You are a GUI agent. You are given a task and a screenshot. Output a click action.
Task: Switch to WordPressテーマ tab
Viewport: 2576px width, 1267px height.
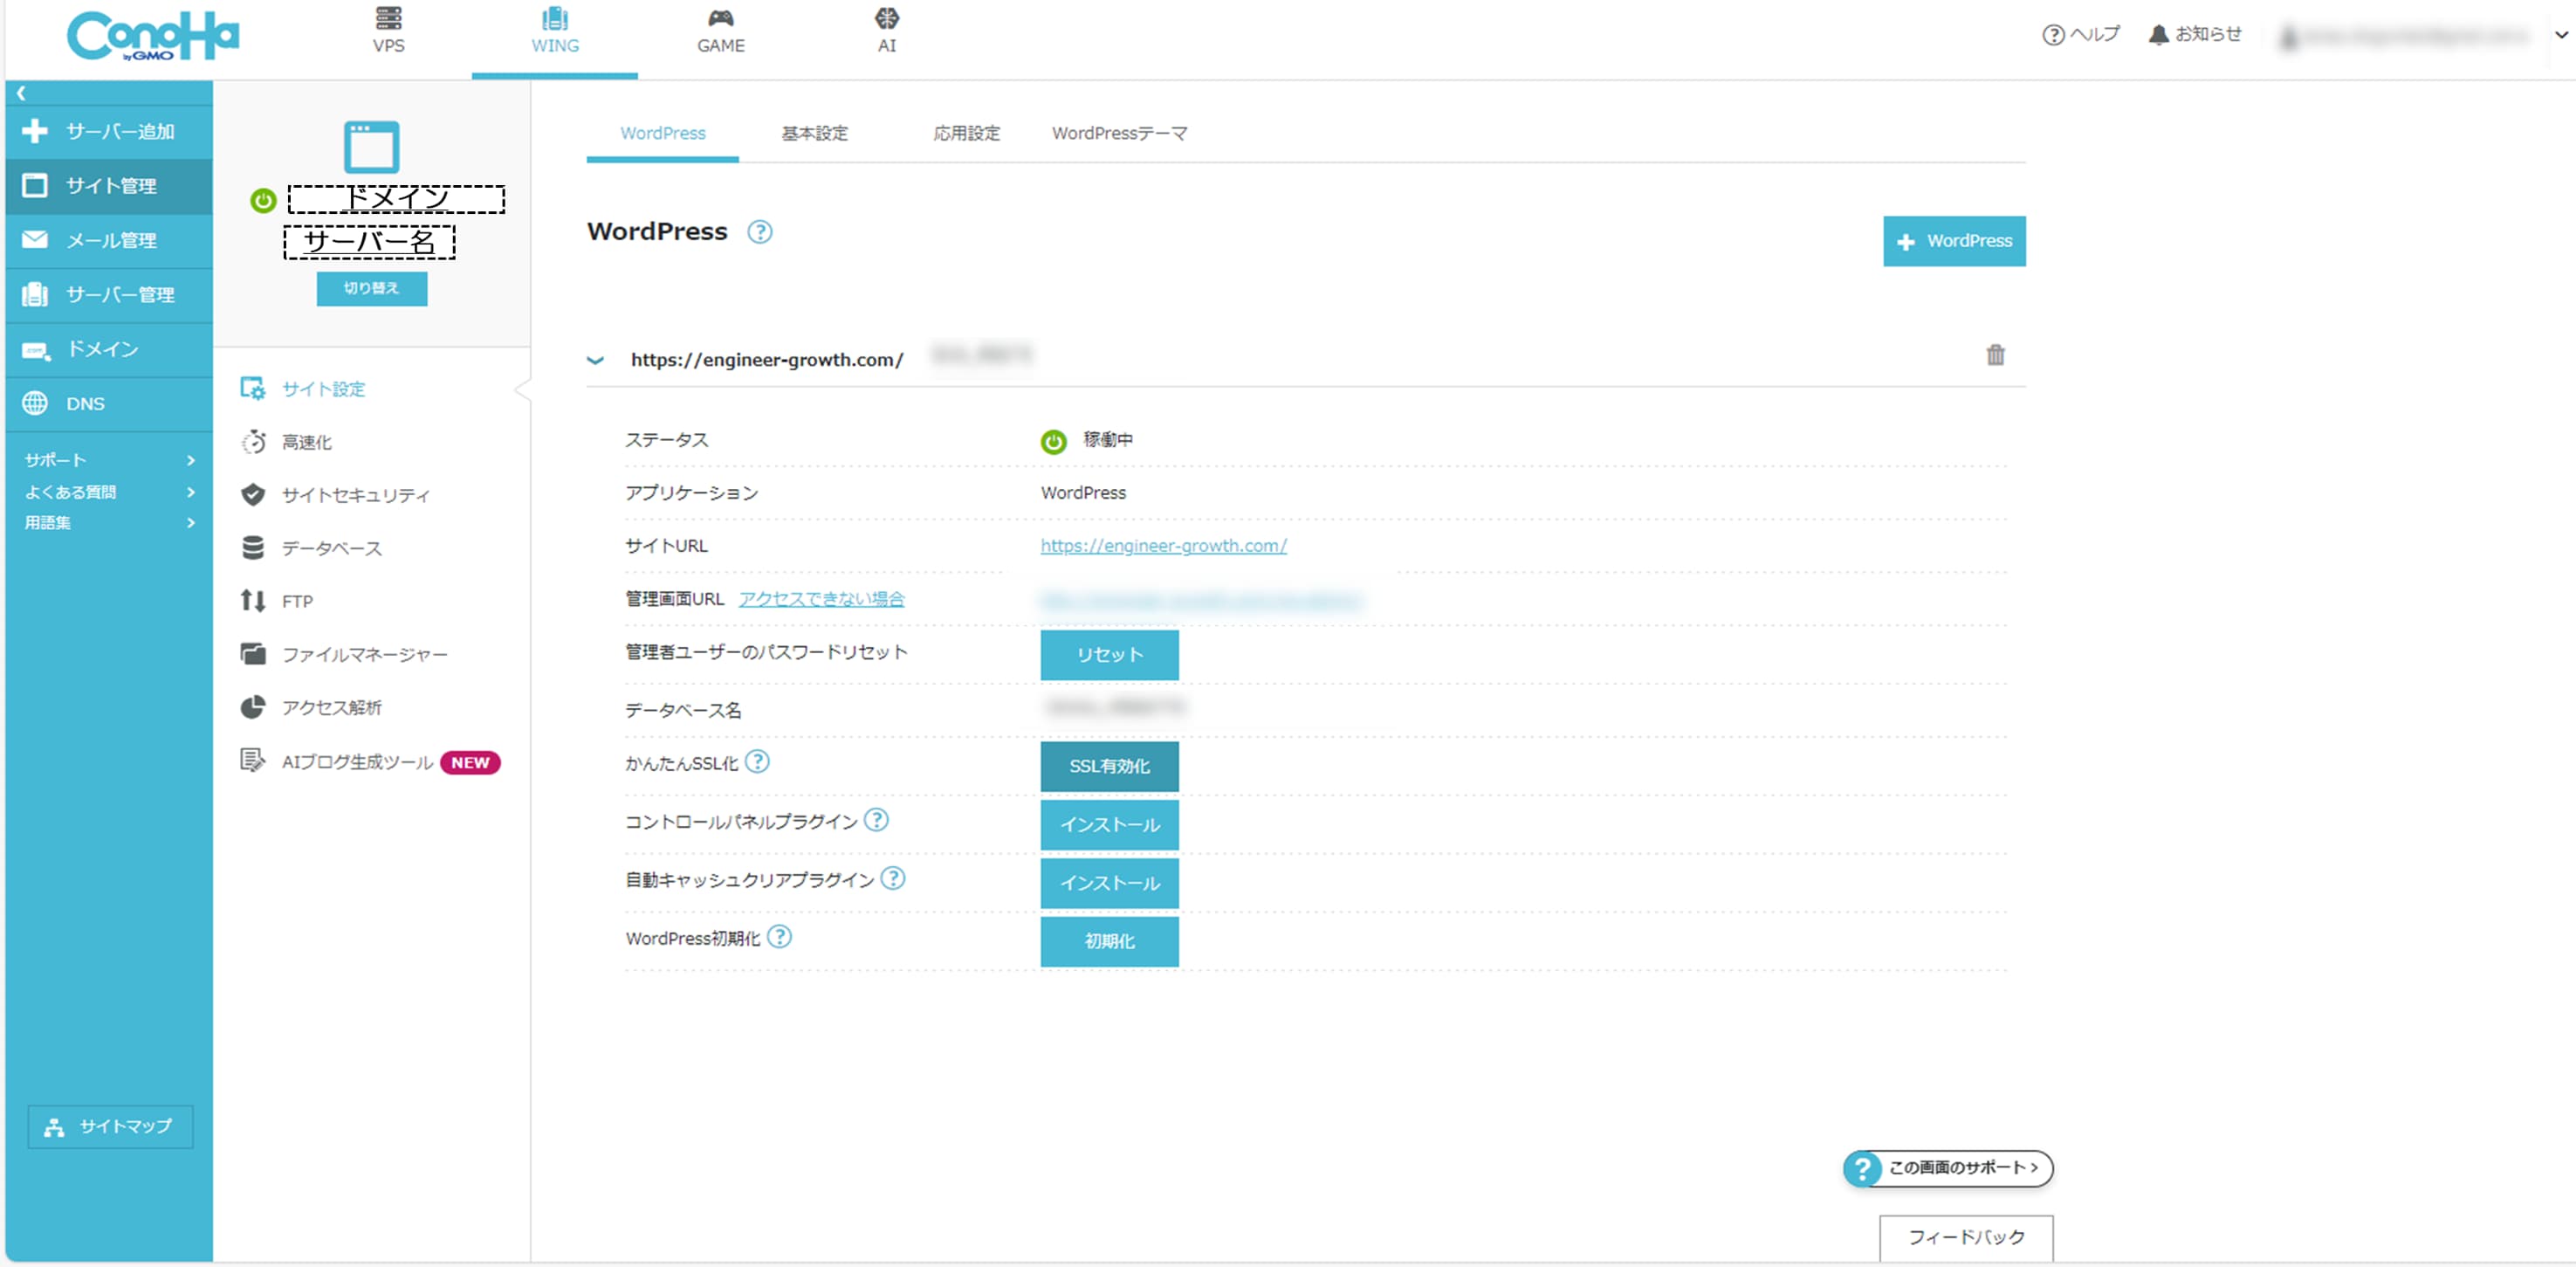click(x=1119, y=133)
